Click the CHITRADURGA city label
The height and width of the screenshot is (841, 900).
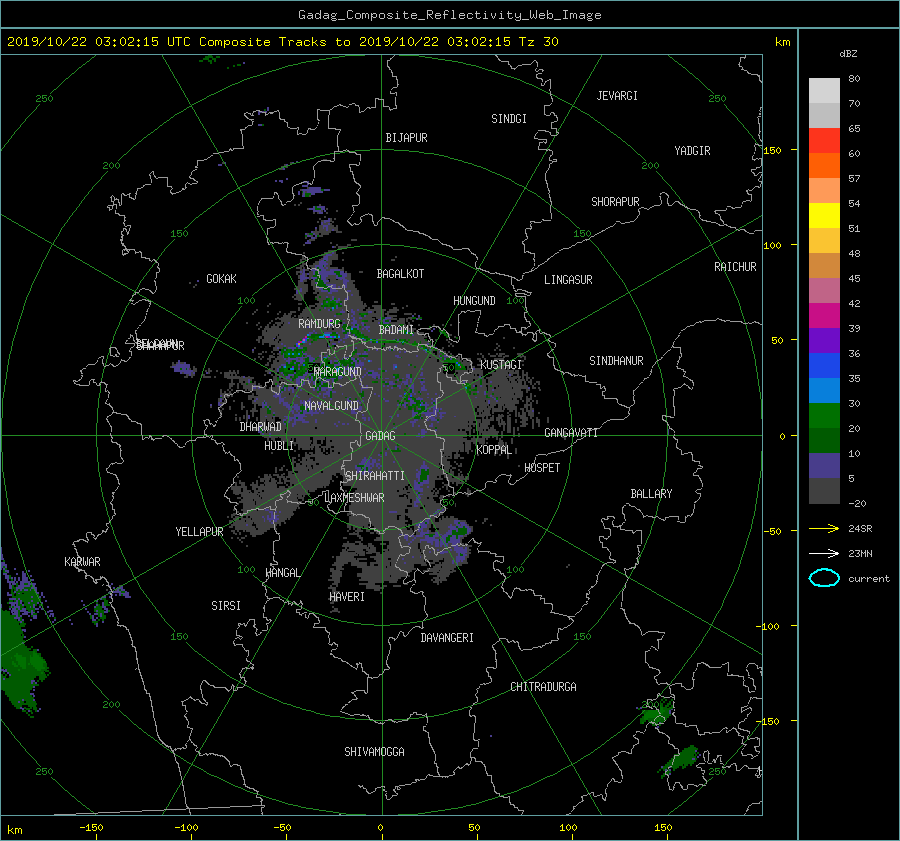pyautogui.click(x=544, y=687)
